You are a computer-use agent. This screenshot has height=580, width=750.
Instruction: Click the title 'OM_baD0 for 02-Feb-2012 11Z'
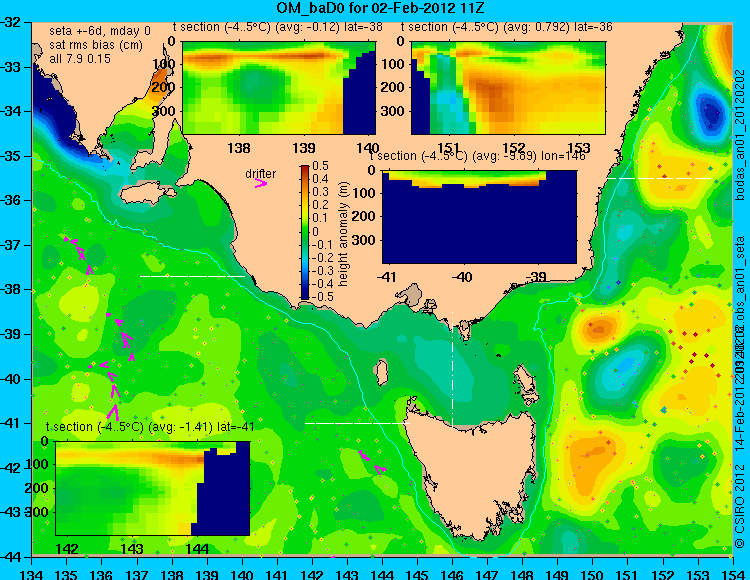click(x=380, y=8)
